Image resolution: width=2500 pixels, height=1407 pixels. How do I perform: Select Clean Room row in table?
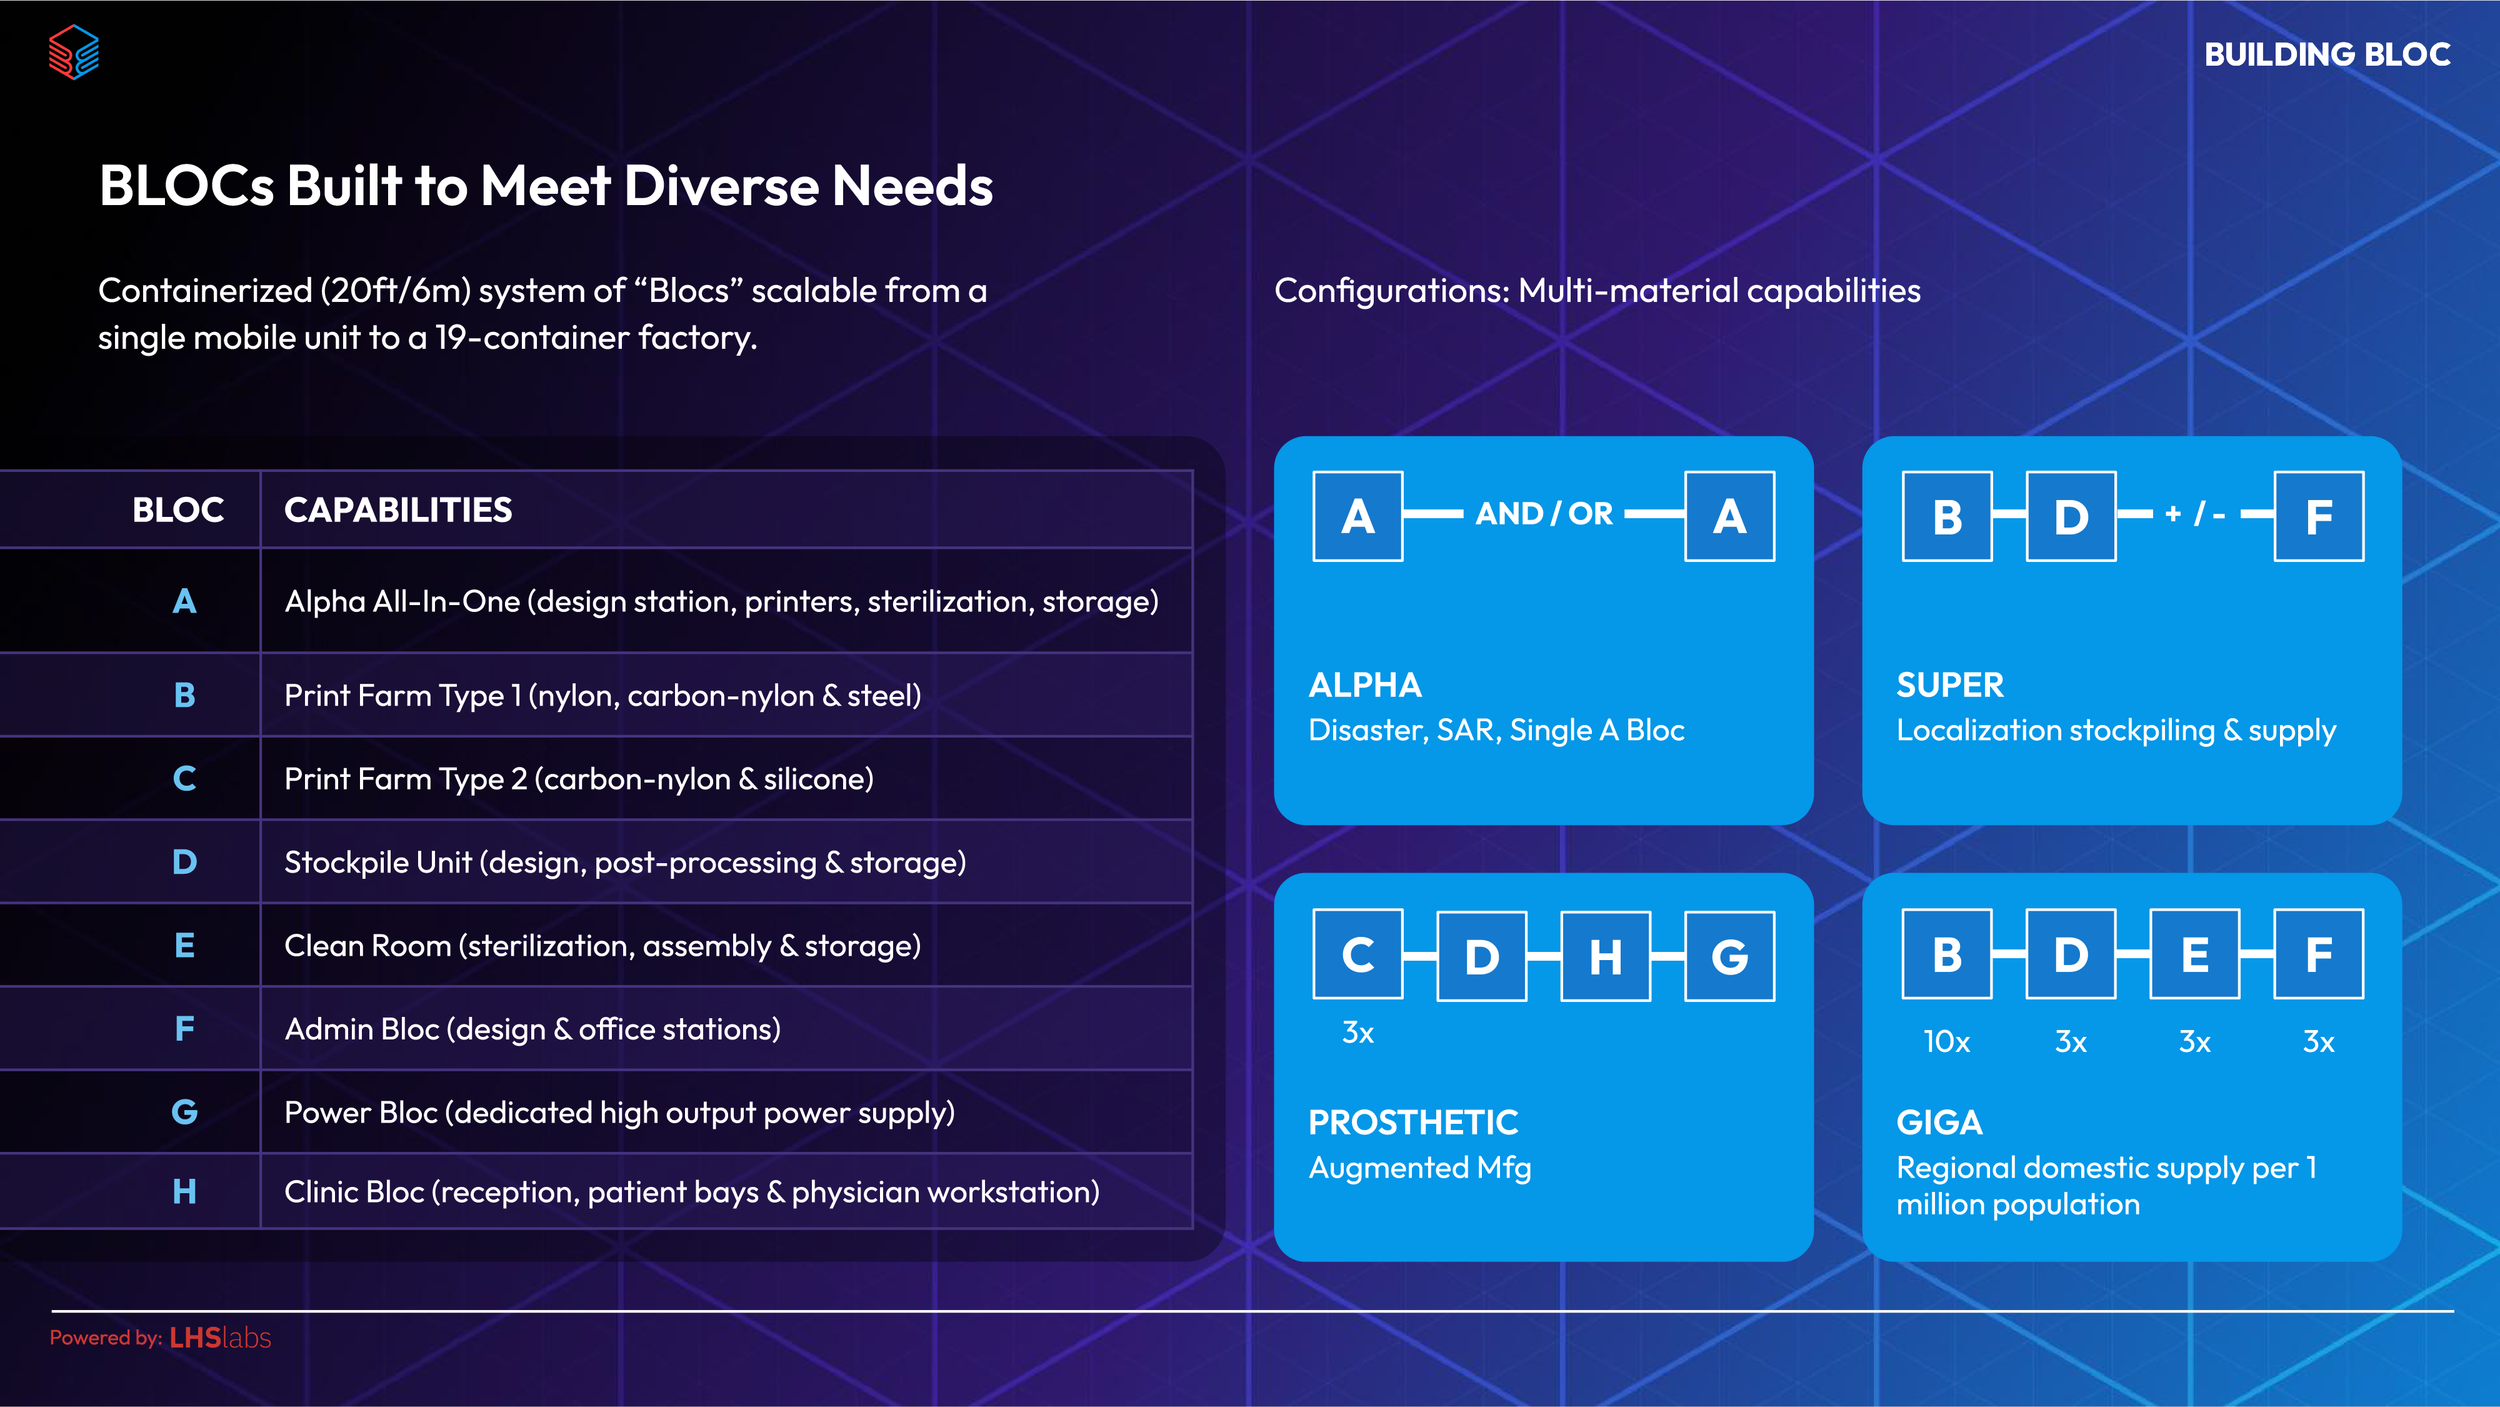(x=602, y=945)
